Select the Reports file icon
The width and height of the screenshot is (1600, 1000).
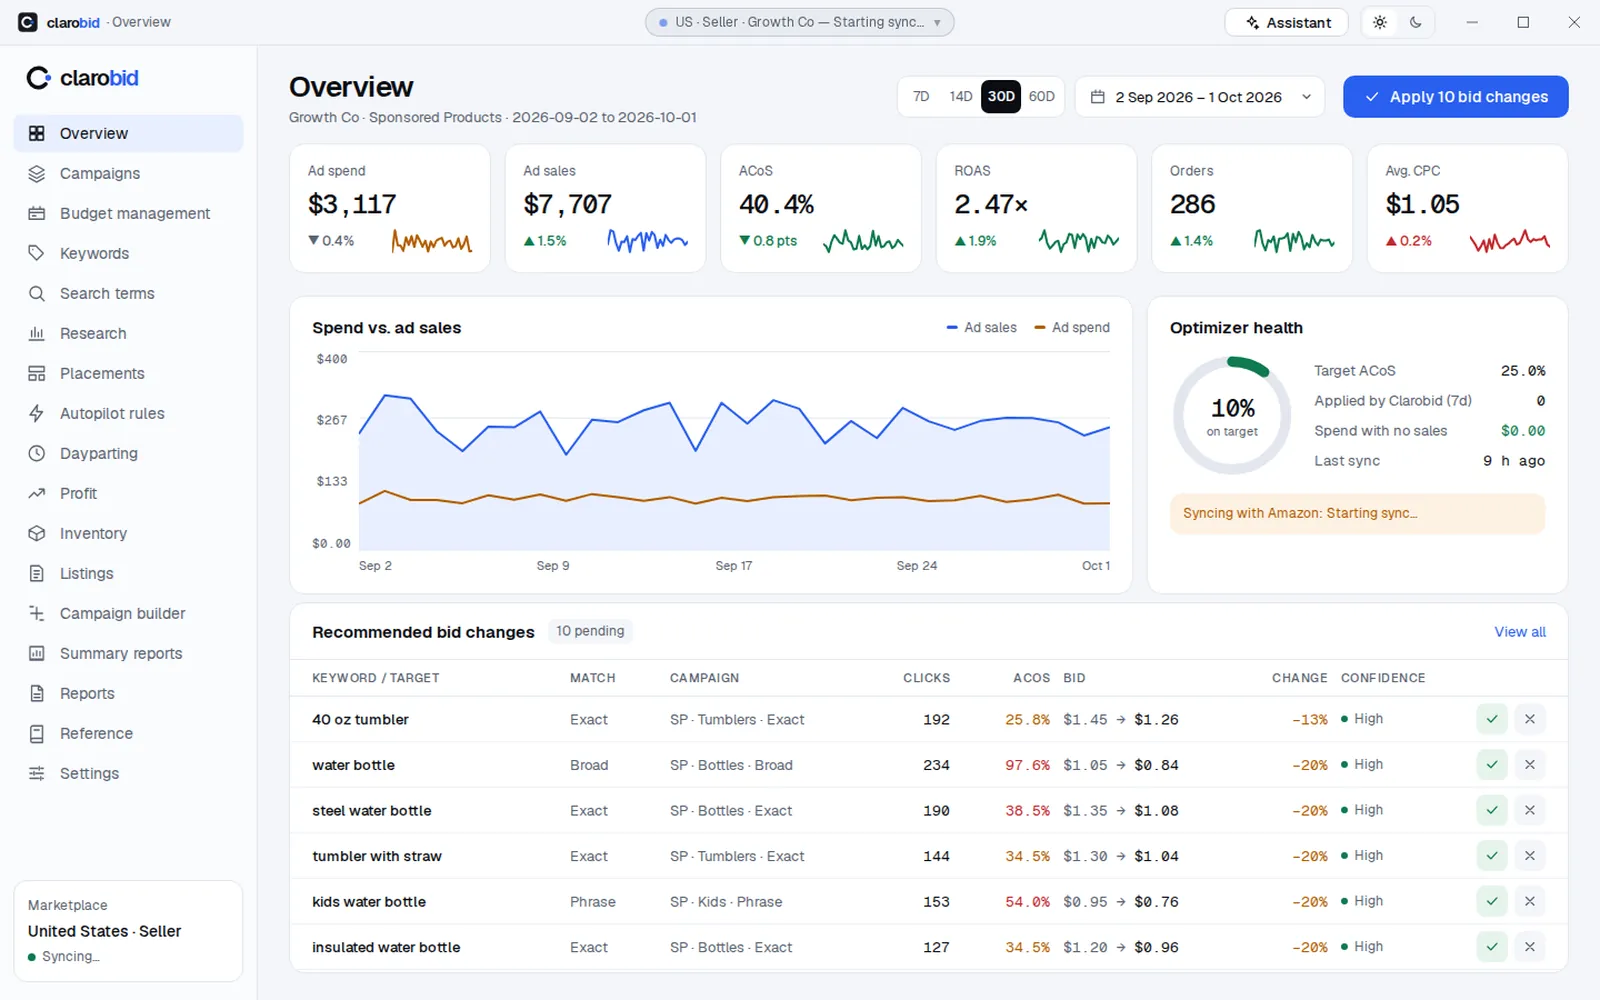click(37, 693)
